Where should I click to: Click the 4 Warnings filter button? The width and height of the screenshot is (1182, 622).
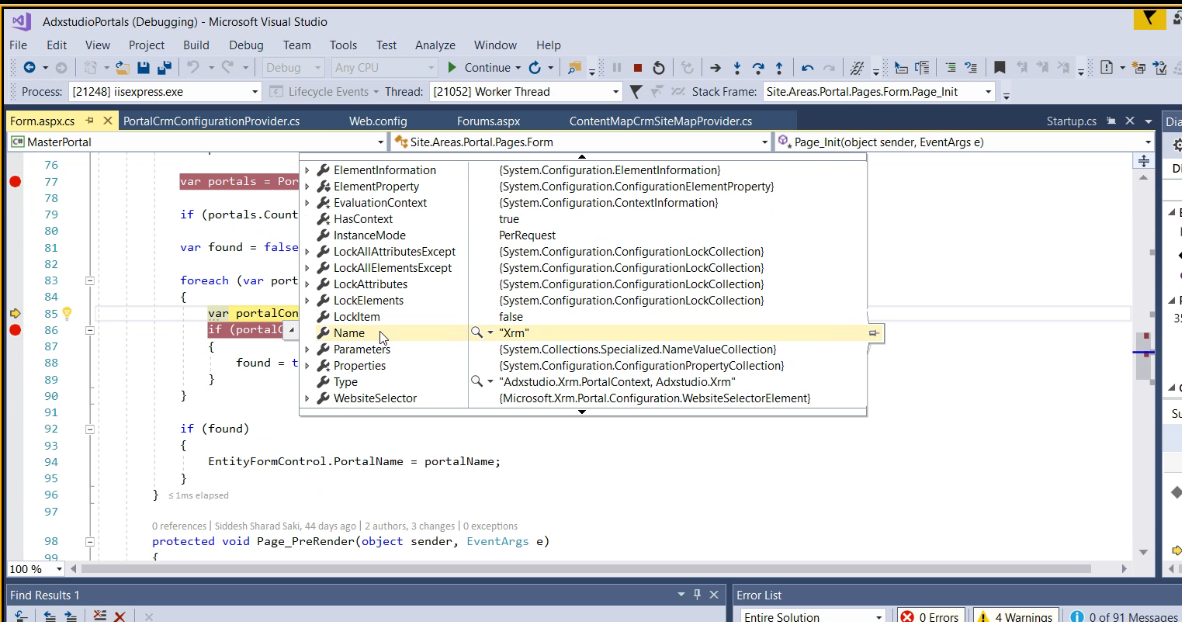[1015, 617]
